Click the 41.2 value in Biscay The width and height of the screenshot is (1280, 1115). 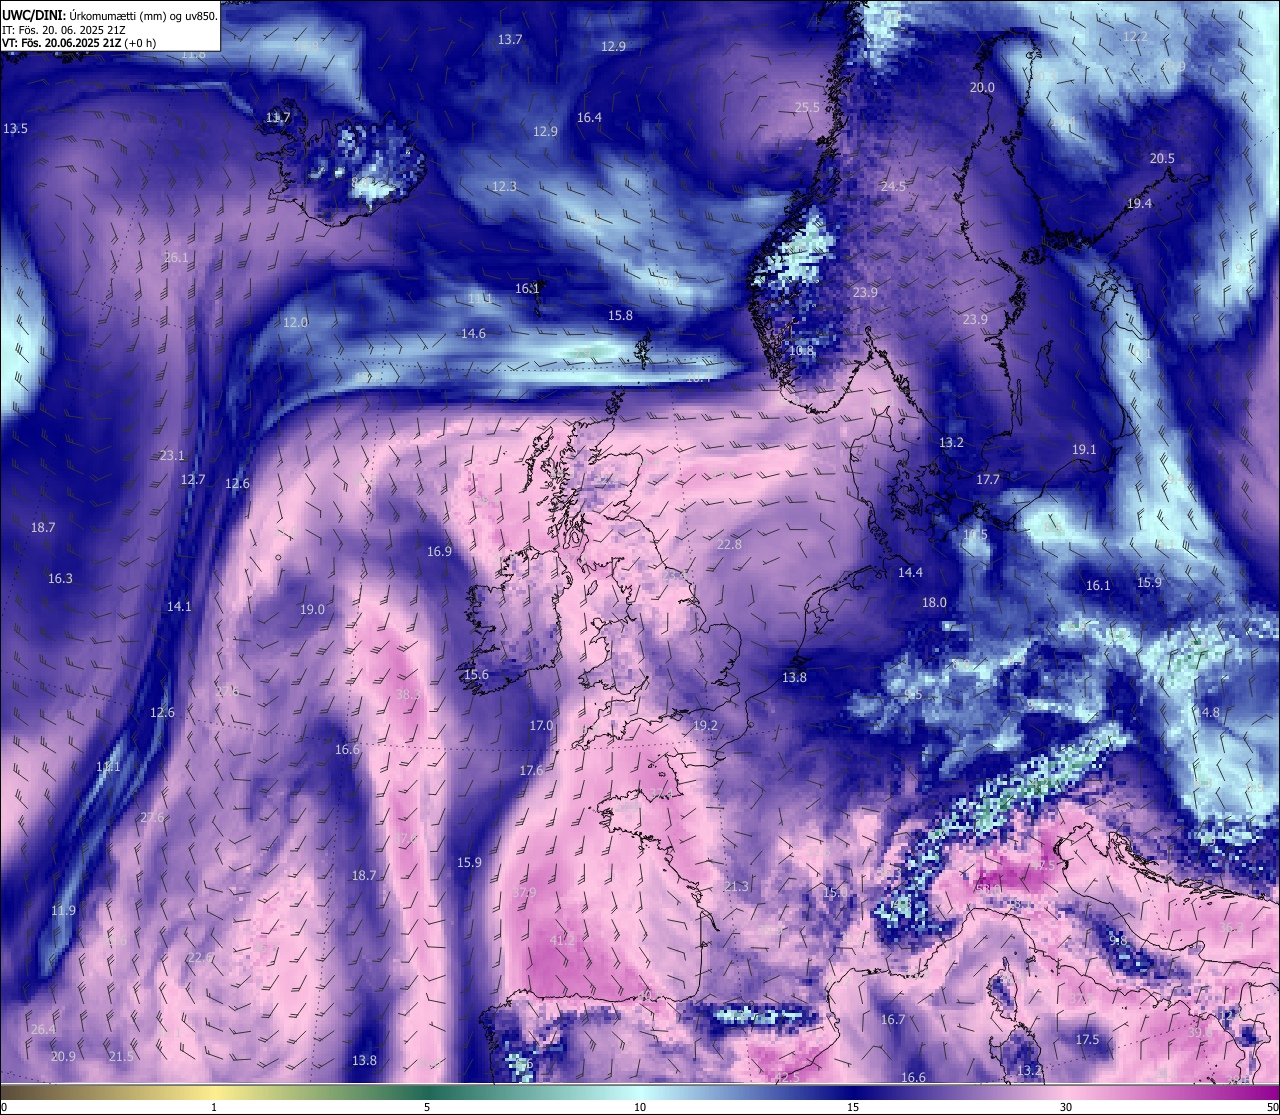[x=563, y=939]
